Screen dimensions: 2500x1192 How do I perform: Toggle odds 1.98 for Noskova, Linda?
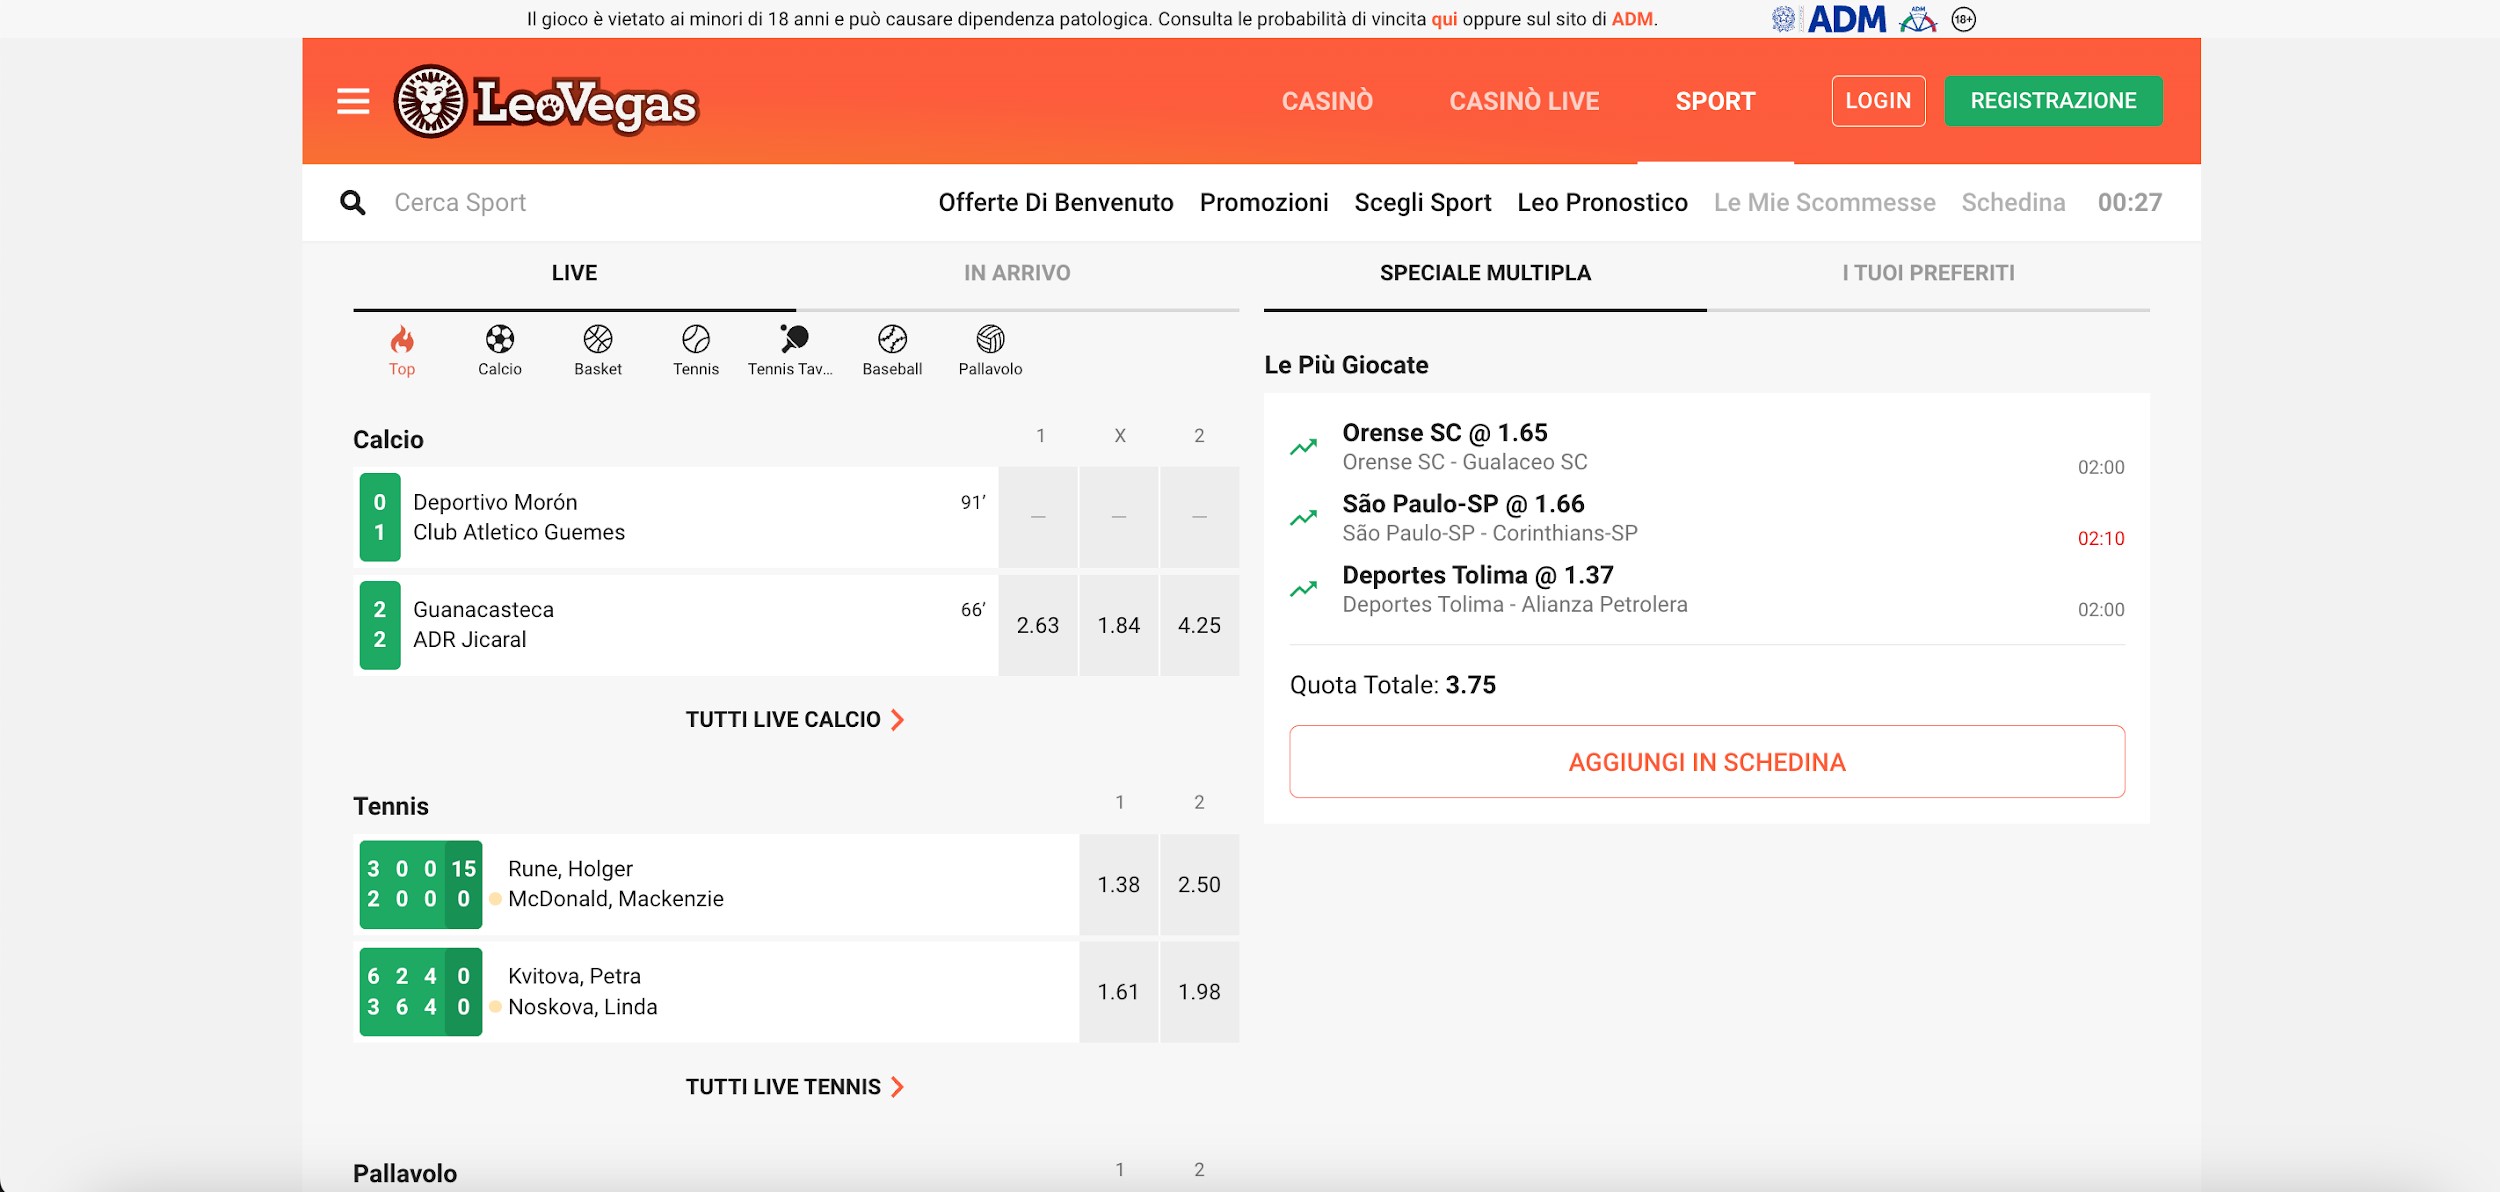click(x=1199, y=992)
